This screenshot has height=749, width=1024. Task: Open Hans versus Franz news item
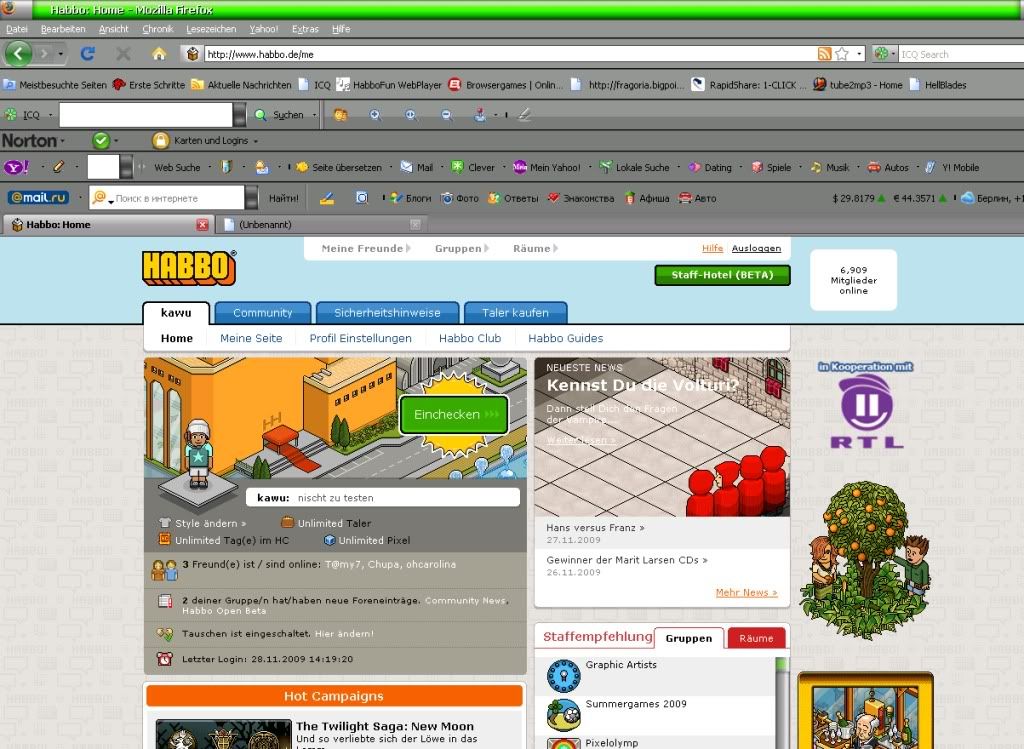tap(596, 528)
